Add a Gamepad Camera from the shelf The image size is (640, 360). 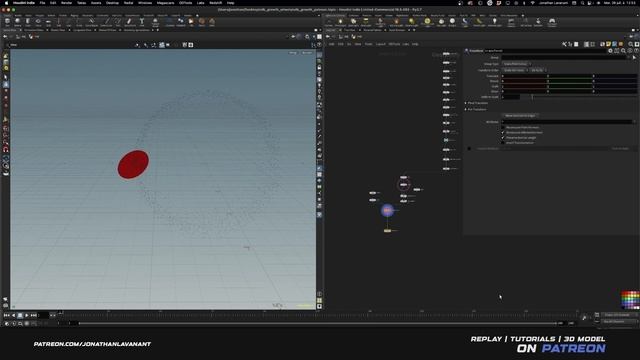point(552,22)
